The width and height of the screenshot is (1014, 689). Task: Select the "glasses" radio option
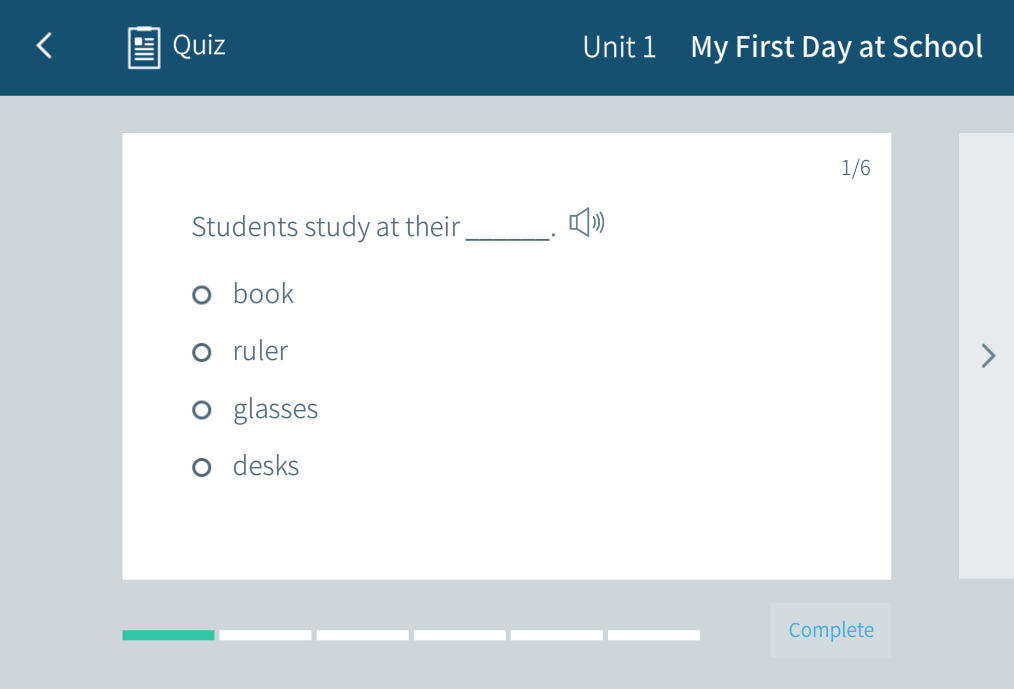[202, 410]
